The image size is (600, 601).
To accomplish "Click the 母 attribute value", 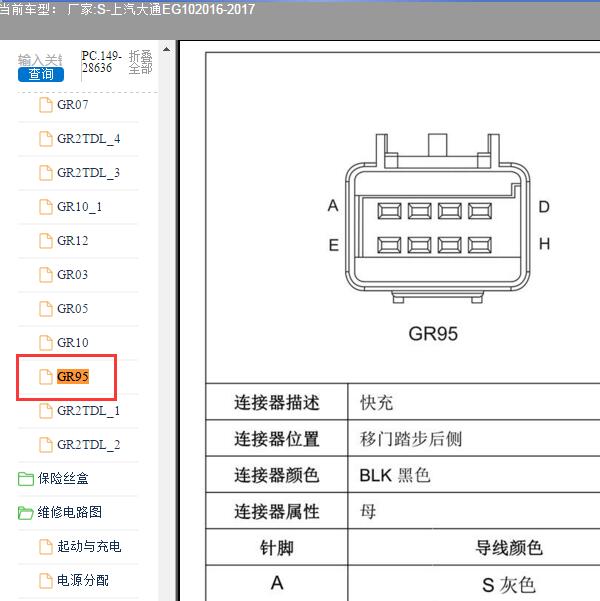I will [368, 511].
